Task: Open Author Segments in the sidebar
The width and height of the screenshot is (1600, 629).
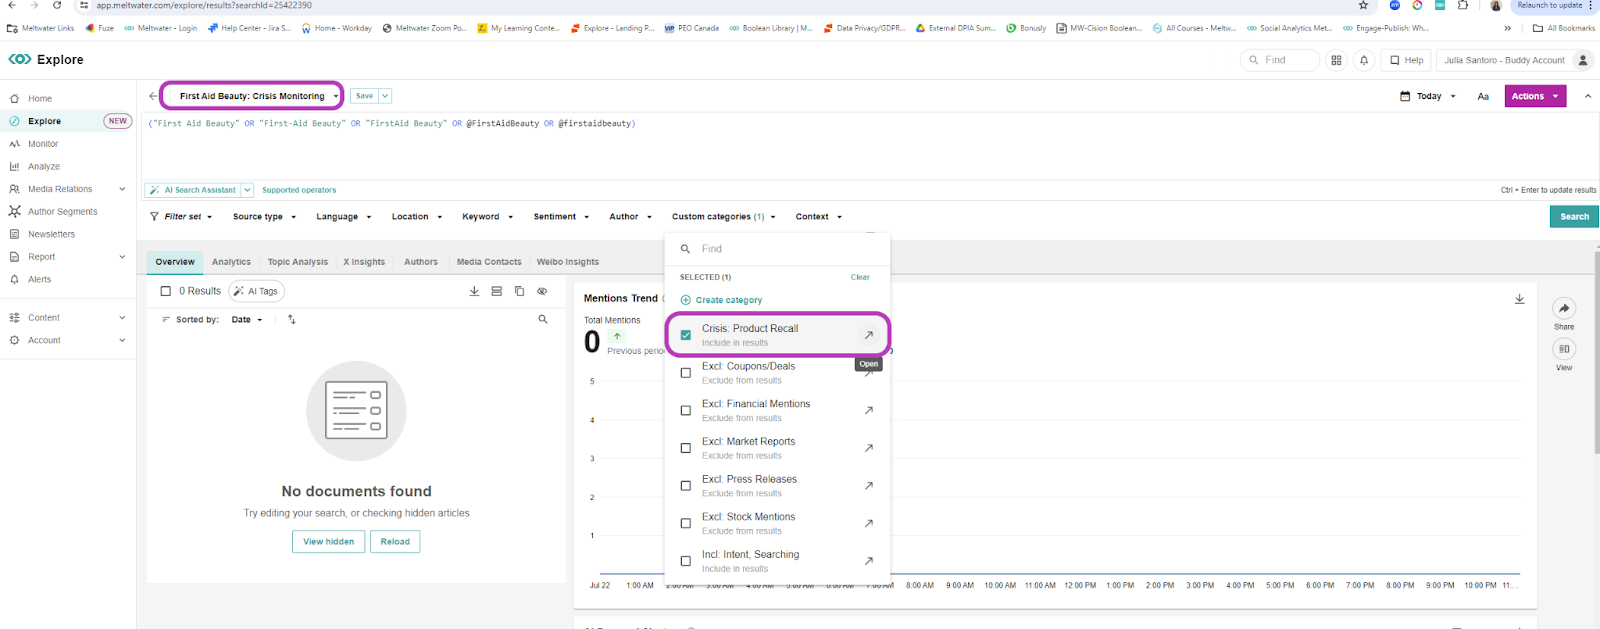Action: (62, 212)
